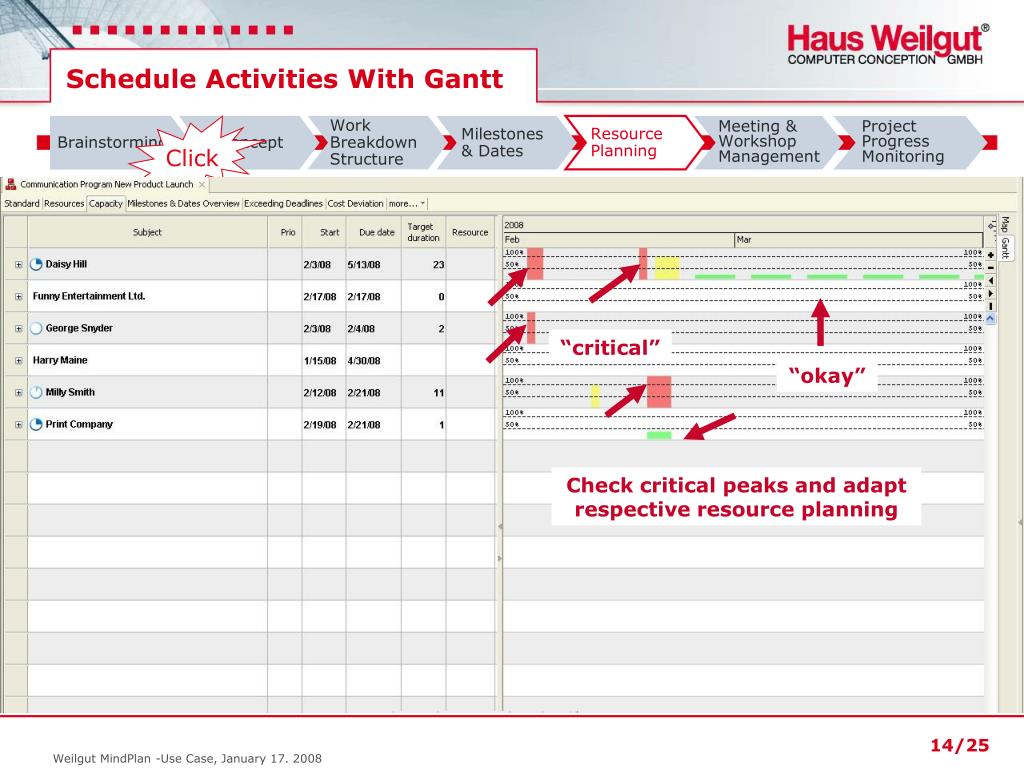Click the blue collapse chevron in Gantt sidebar
Image resolution: width=1024 pixels, height=768 pixels.
coord(991,318)
